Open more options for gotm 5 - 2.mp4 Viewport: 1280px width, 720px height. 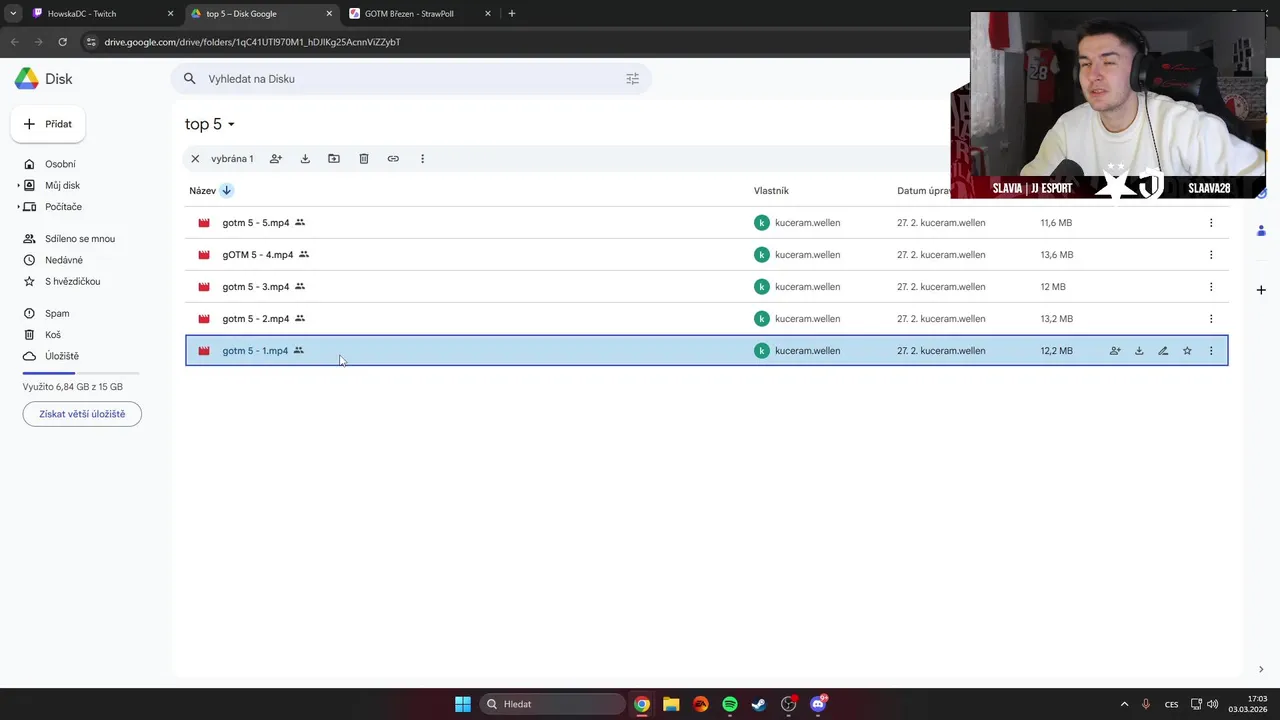[x=1211, y=319]
